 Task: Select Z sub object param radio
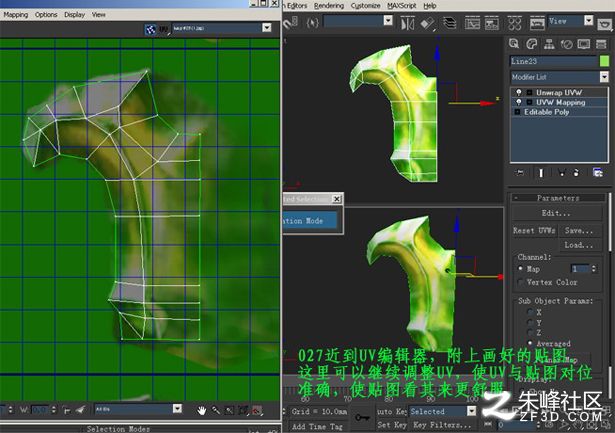pyautogui.click(x=530, y=333)
